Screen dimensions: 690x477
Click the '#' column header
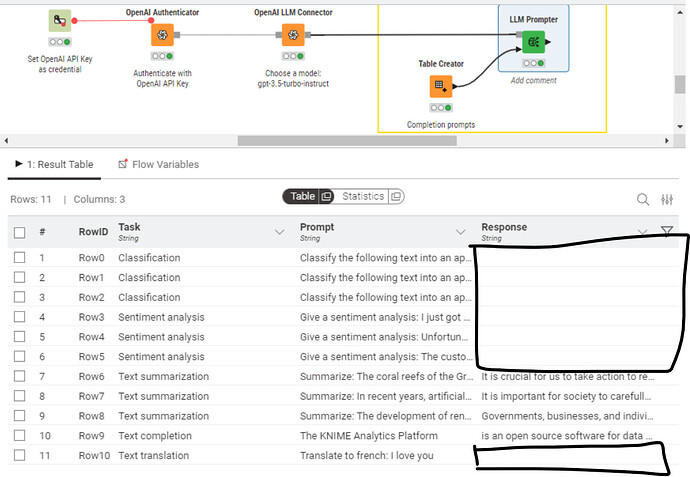click(x=42, y=232)
